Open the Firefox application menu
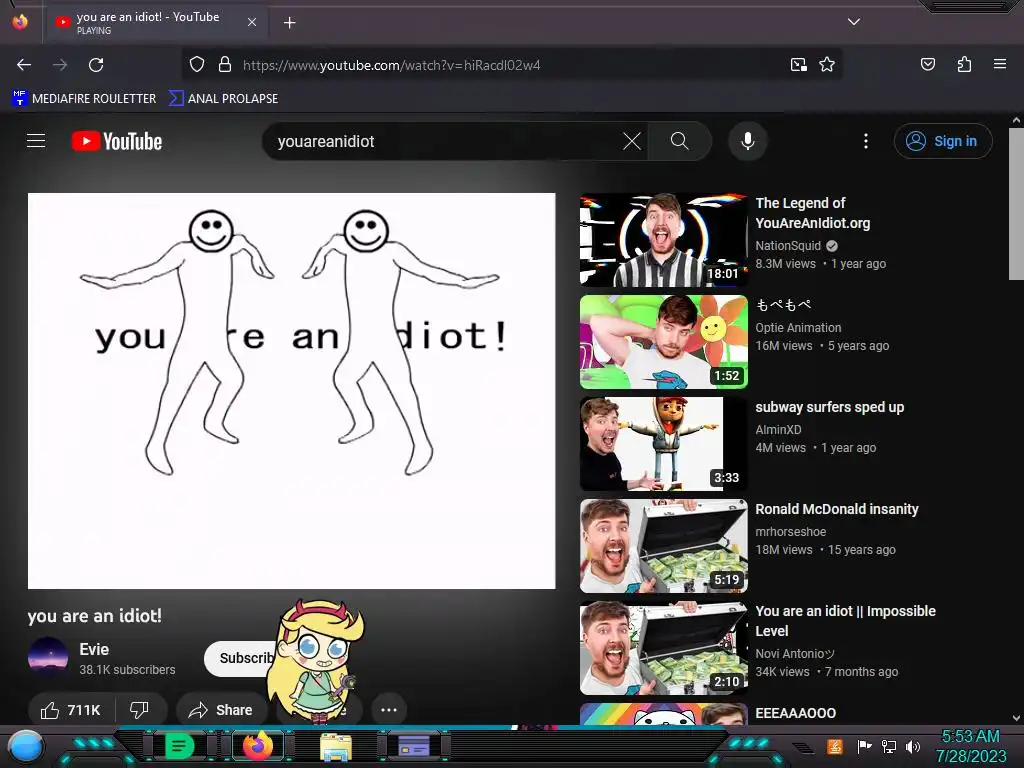 tap(1000, 64)
